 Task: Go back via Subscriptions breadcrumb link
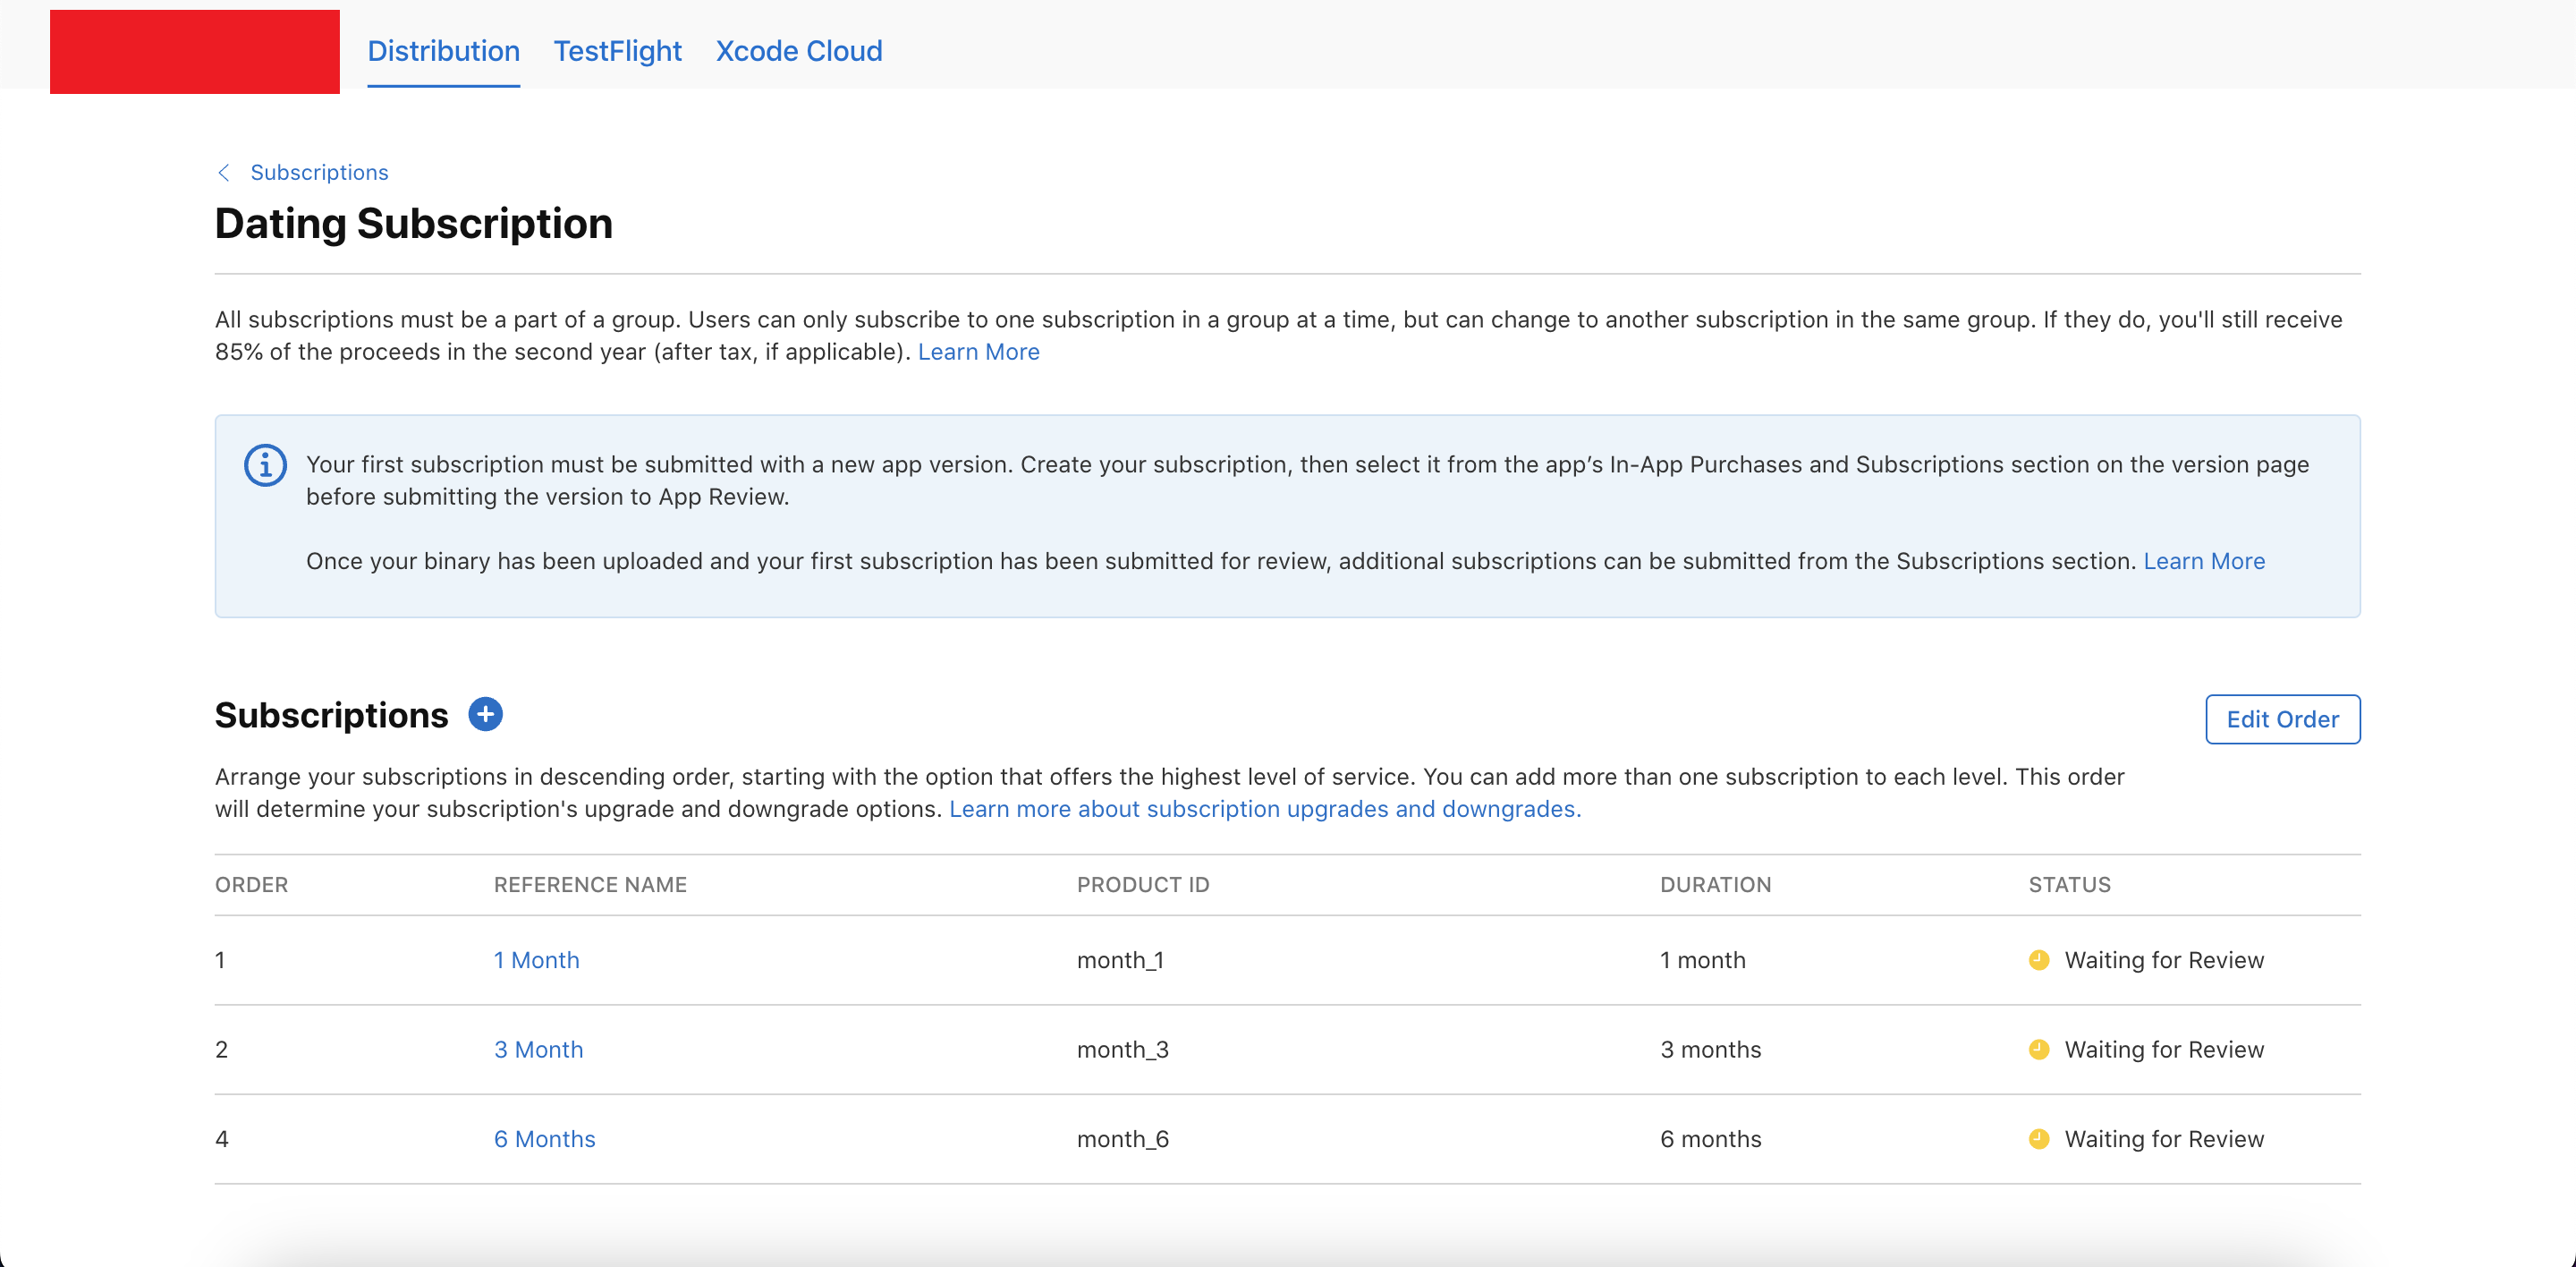coord(319,173)
